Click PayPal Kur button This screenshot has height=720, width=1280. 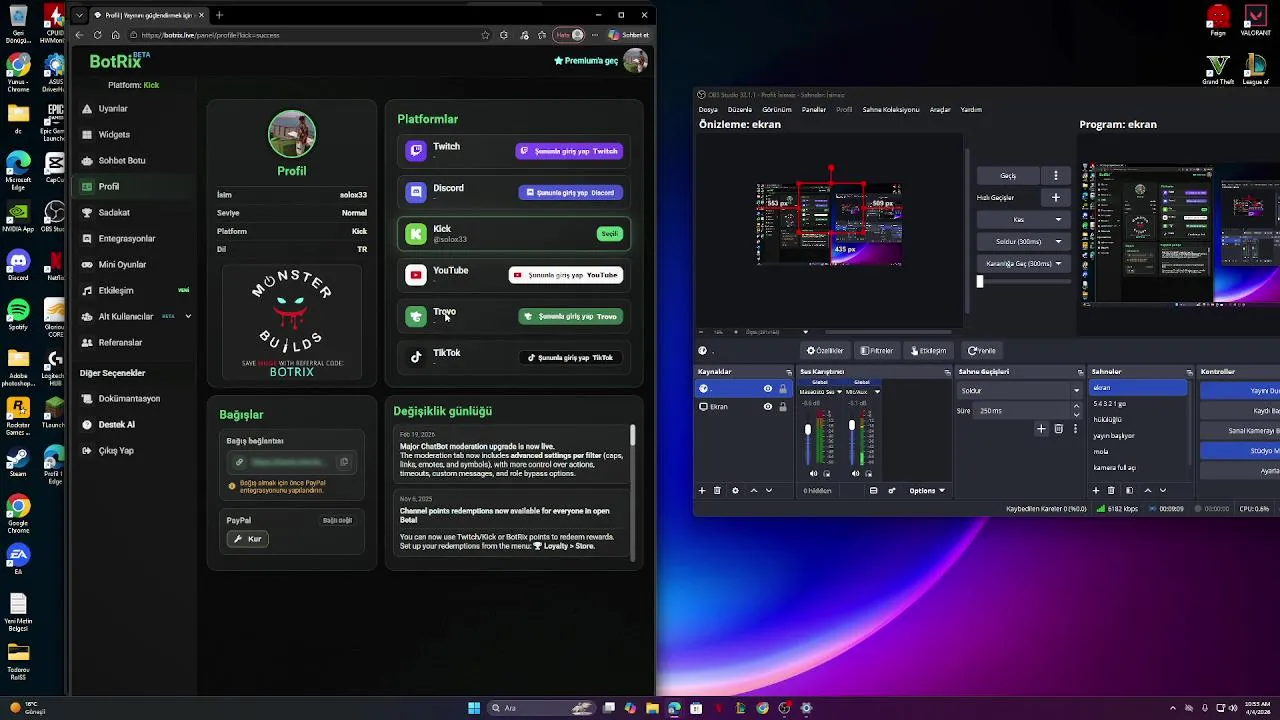[247, 539]
